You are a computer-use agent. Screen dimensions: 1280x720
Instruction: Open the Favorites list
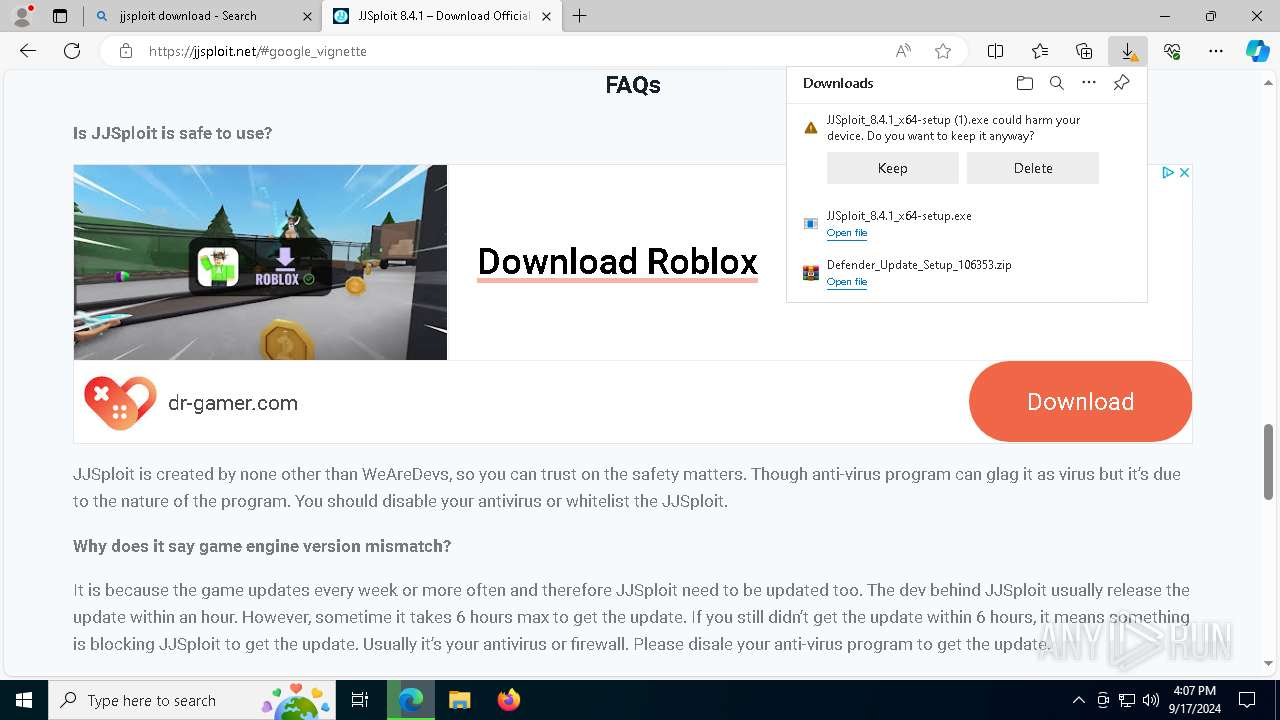pyautogui.click(x=1040, y=51)
